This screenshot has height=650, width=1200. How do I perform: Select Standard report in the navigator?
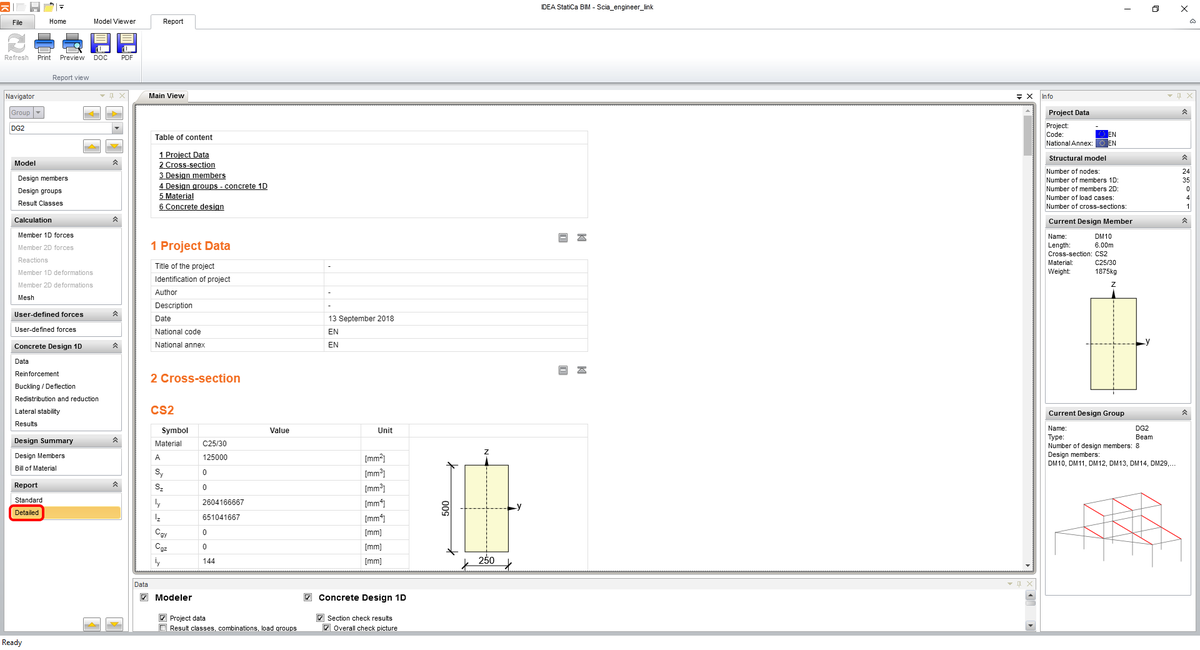28,499
